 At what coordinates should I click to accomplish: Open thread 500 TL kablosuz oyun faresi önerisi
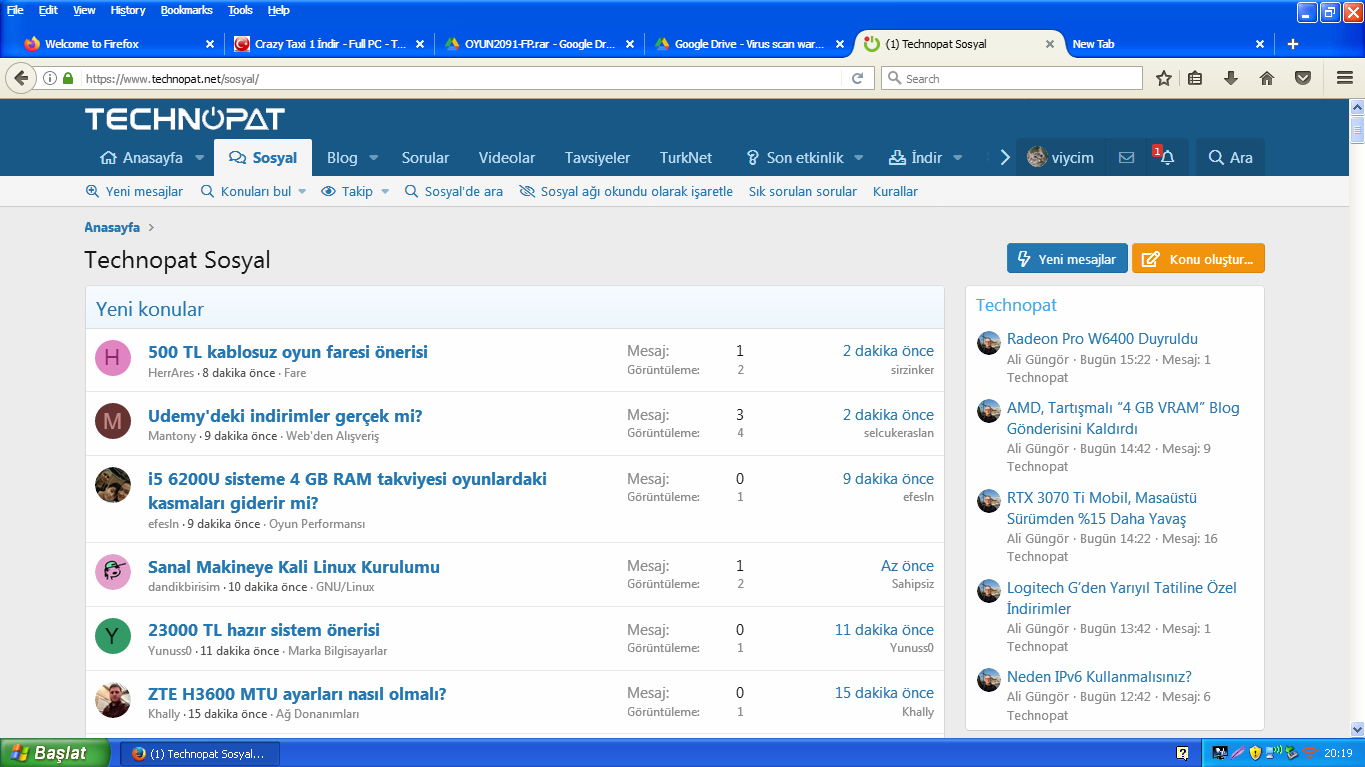[x=288, y=352]
